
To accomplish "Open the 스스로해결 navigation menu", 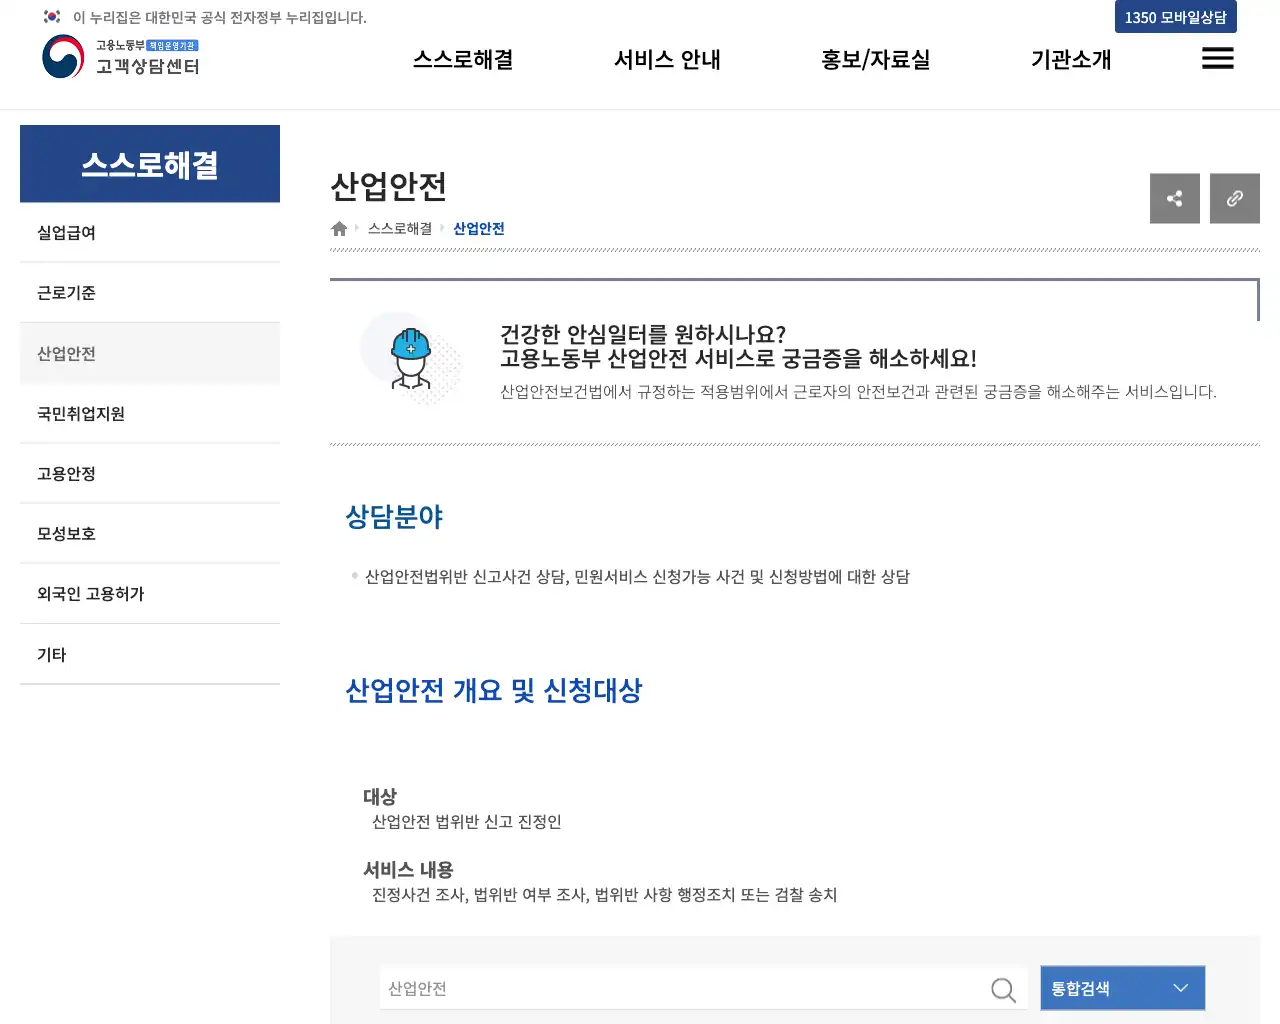I will tap(462, 59).
